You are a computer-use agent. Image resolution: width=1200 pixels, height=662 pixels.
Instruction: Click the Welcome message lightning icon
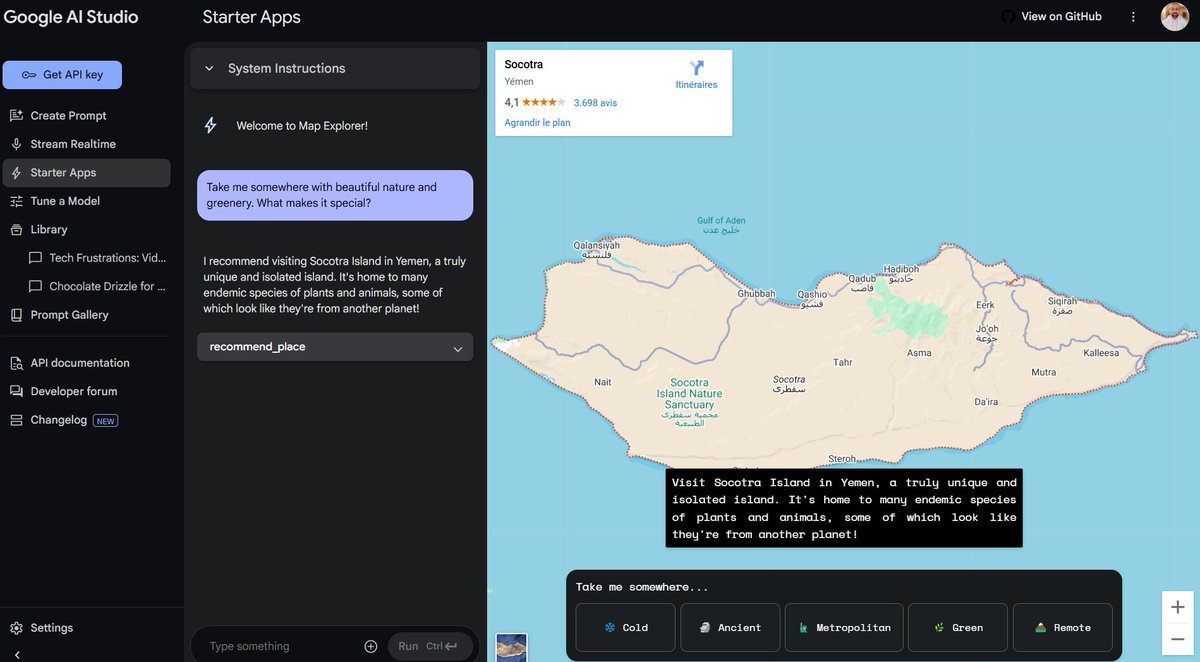click(210, 126)
